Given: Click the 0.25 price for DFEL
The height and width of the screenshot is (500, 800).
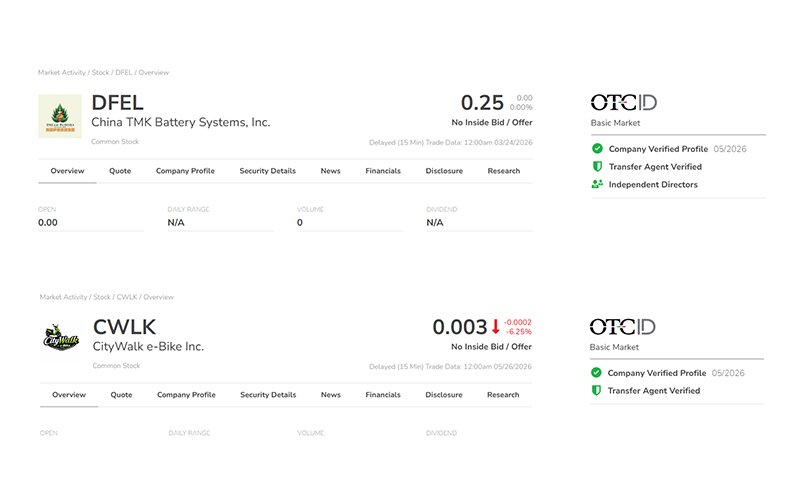Looking at the screenshot, I should pyautogui.click(x=482, y=103).
